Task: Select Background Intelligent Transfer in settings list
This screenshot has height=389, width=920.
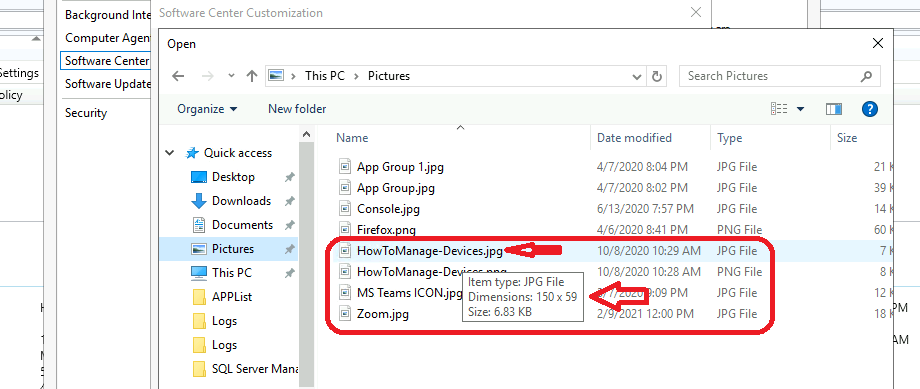Action: coord(108,15)
